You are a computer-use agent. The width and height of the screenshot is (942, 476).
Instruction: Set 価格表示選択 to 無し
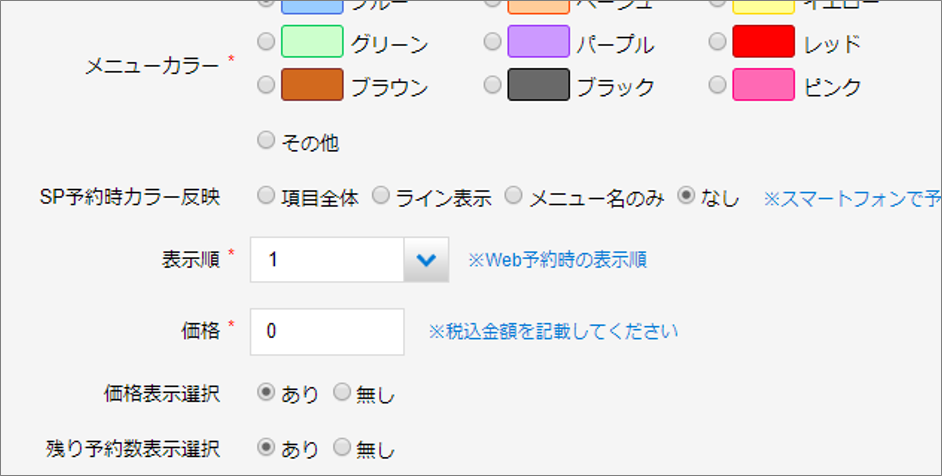(341, 393)
